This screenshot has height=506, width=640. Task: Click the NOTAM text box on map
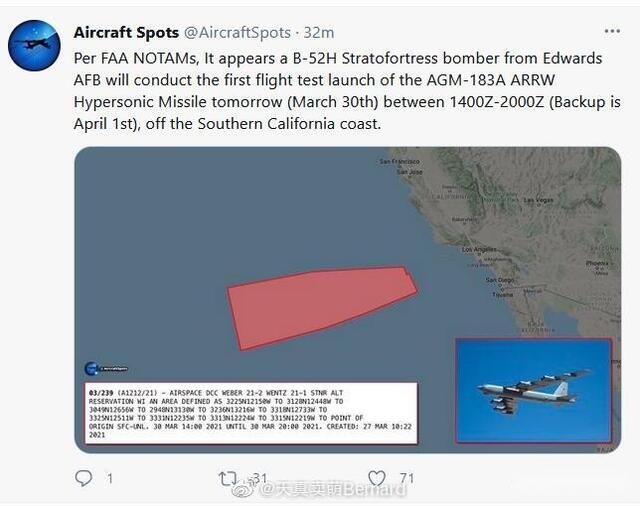pos(251,413)
